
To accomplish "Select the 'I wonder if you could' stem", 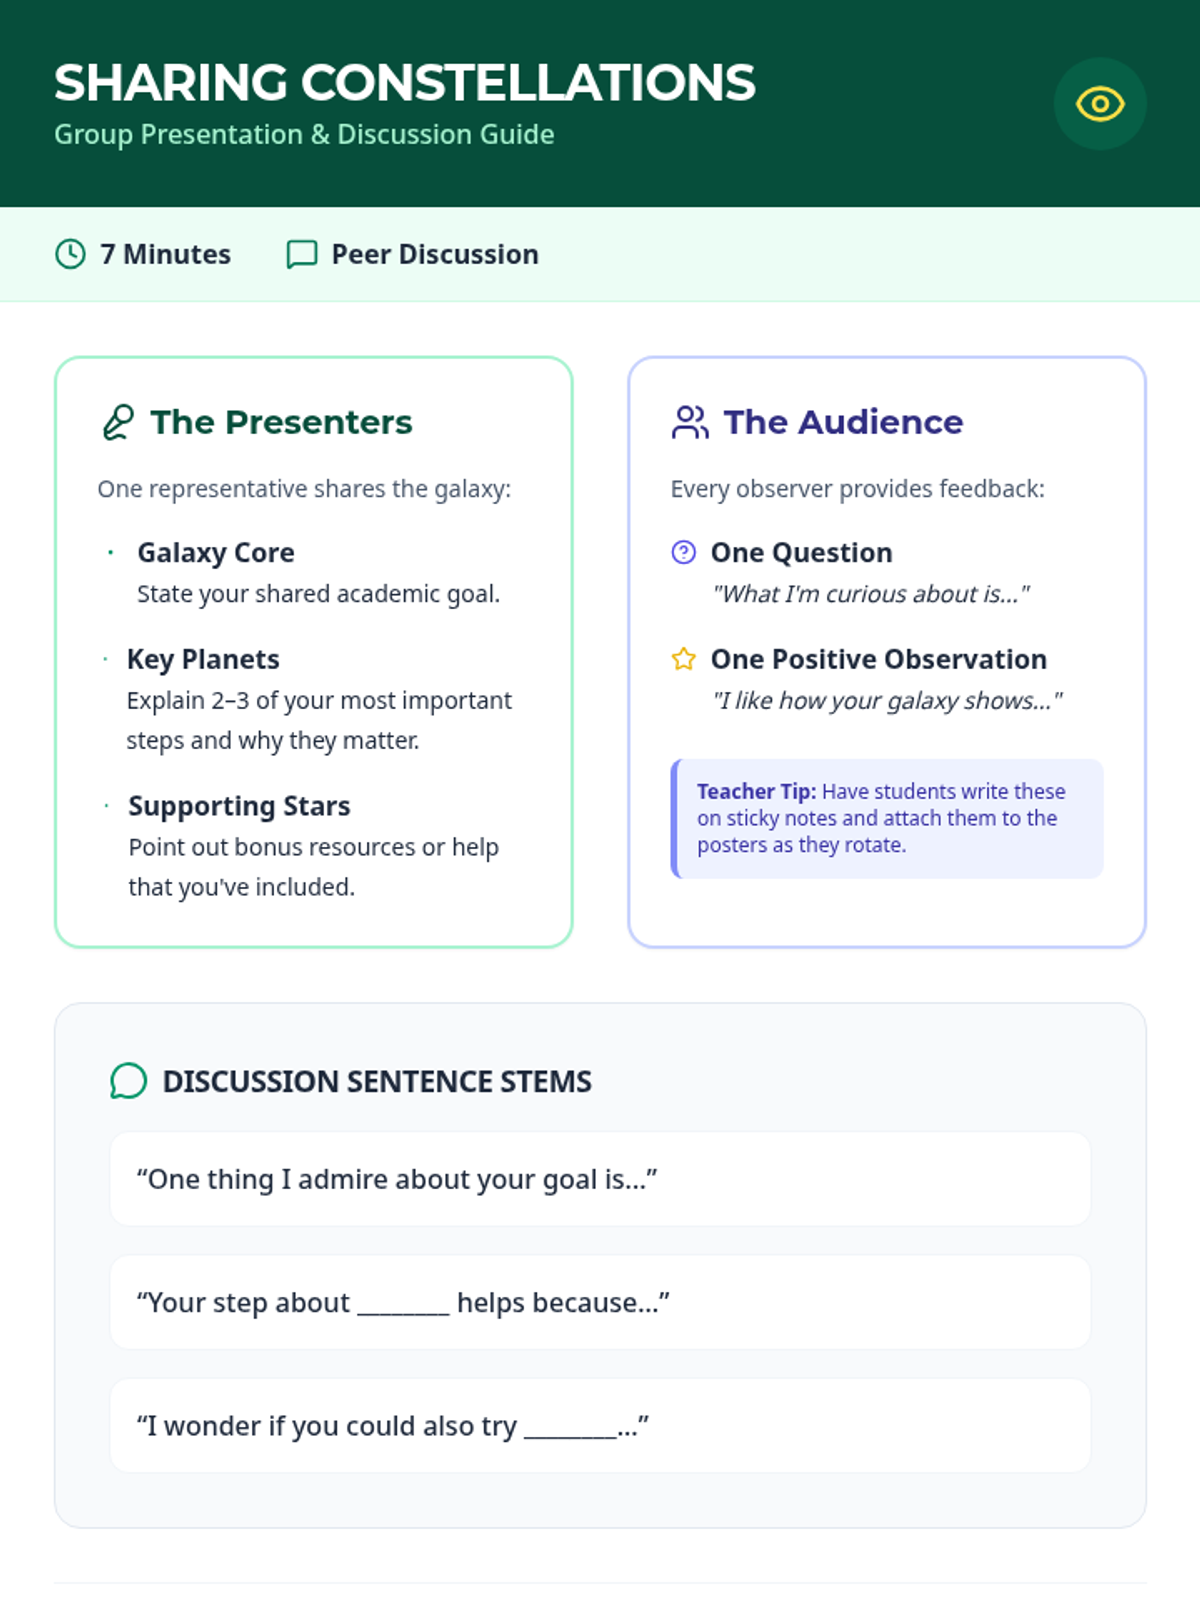I will pos(600,1425).
